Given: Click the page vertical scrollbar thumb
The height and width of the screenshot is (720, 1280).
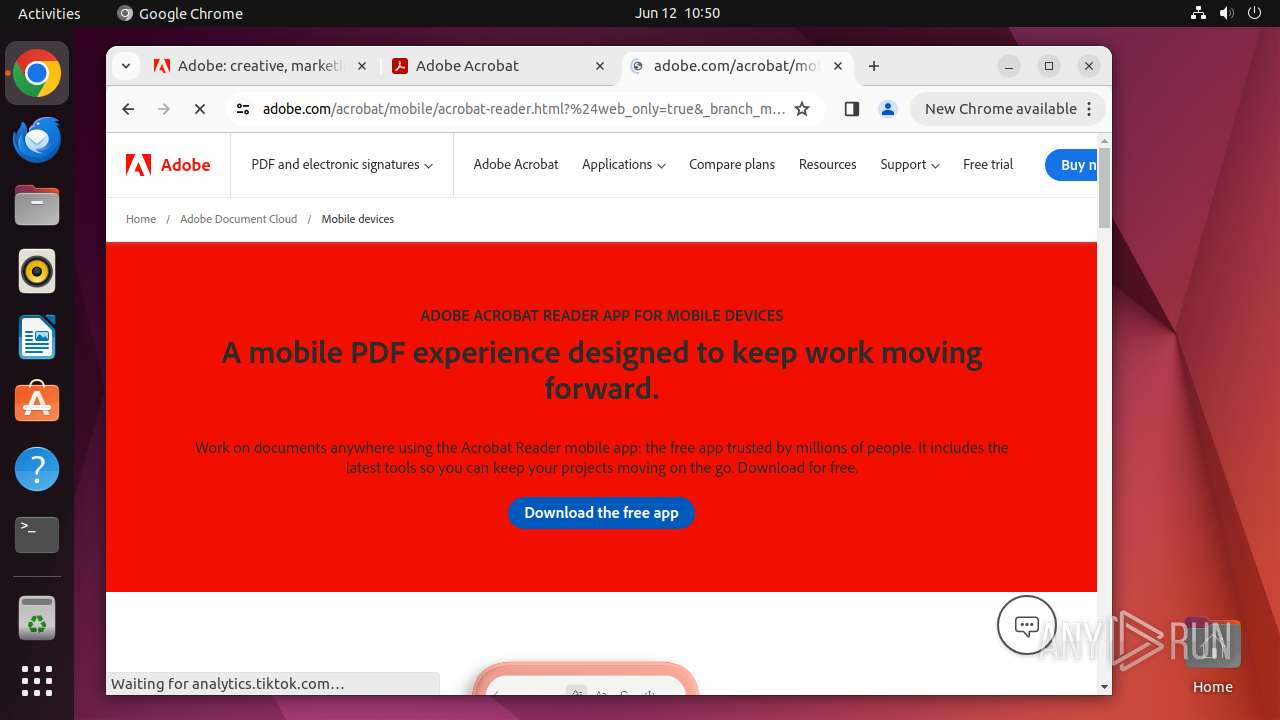Looking at the screenshot, I should point(1104,188).
